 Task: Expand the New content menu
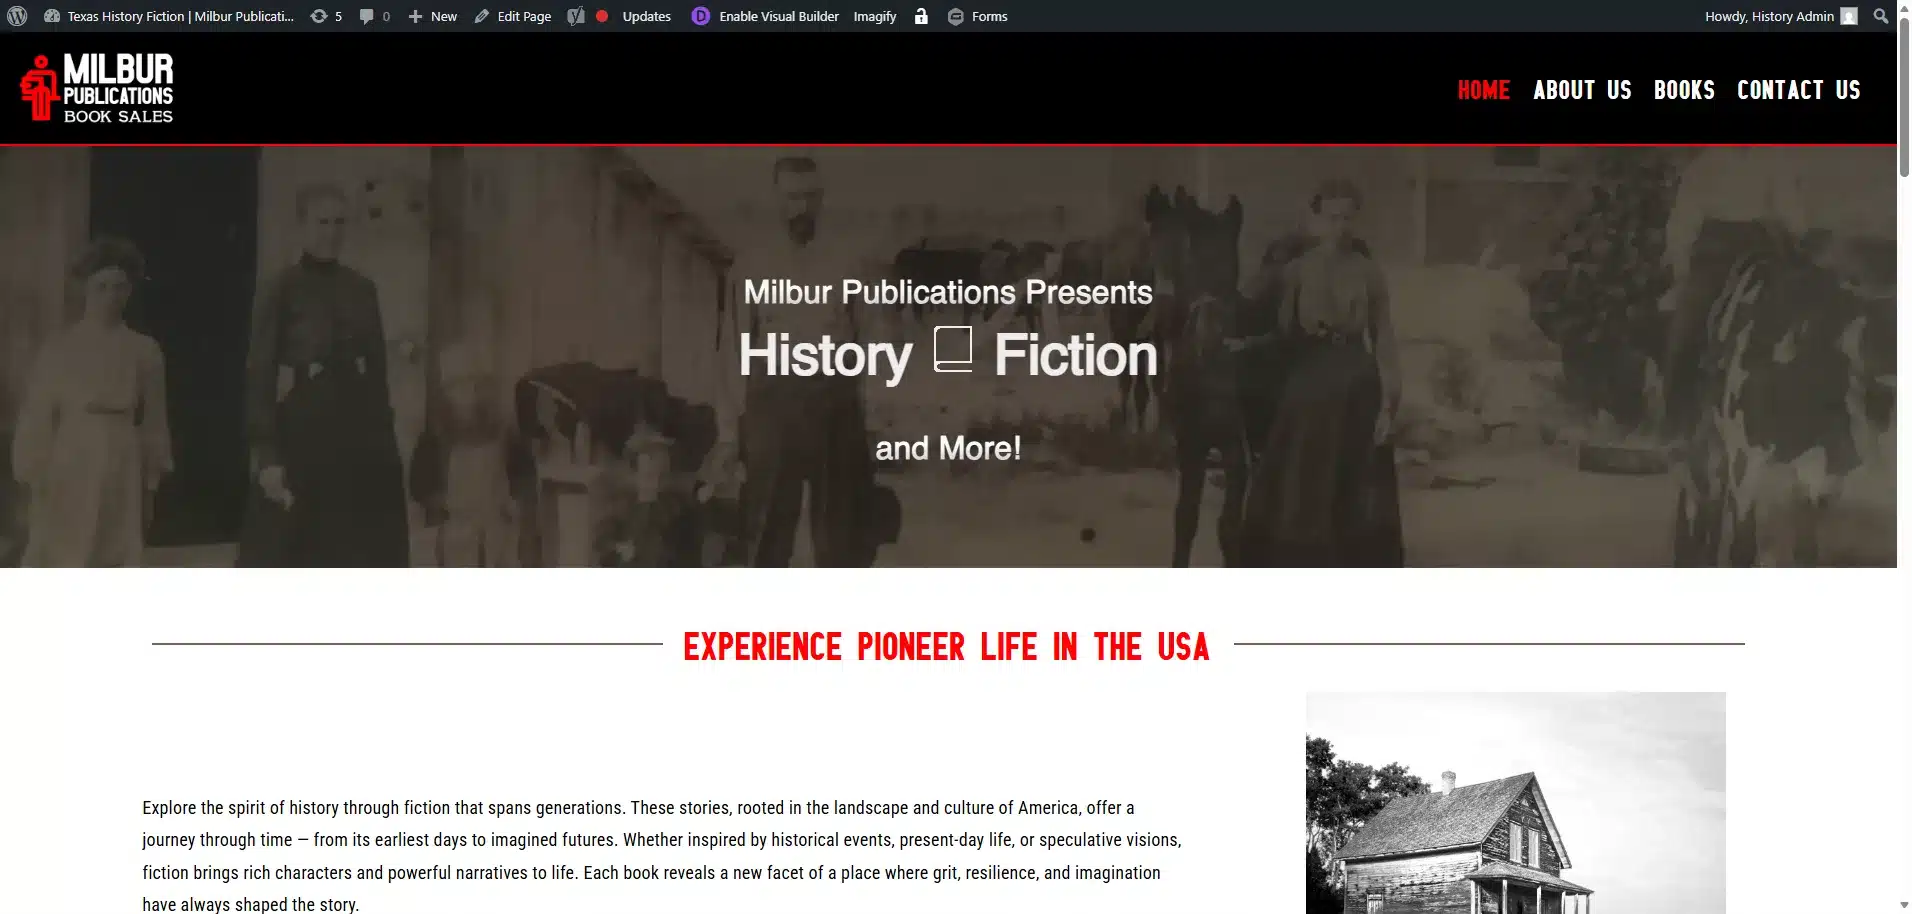coord(432,16)
